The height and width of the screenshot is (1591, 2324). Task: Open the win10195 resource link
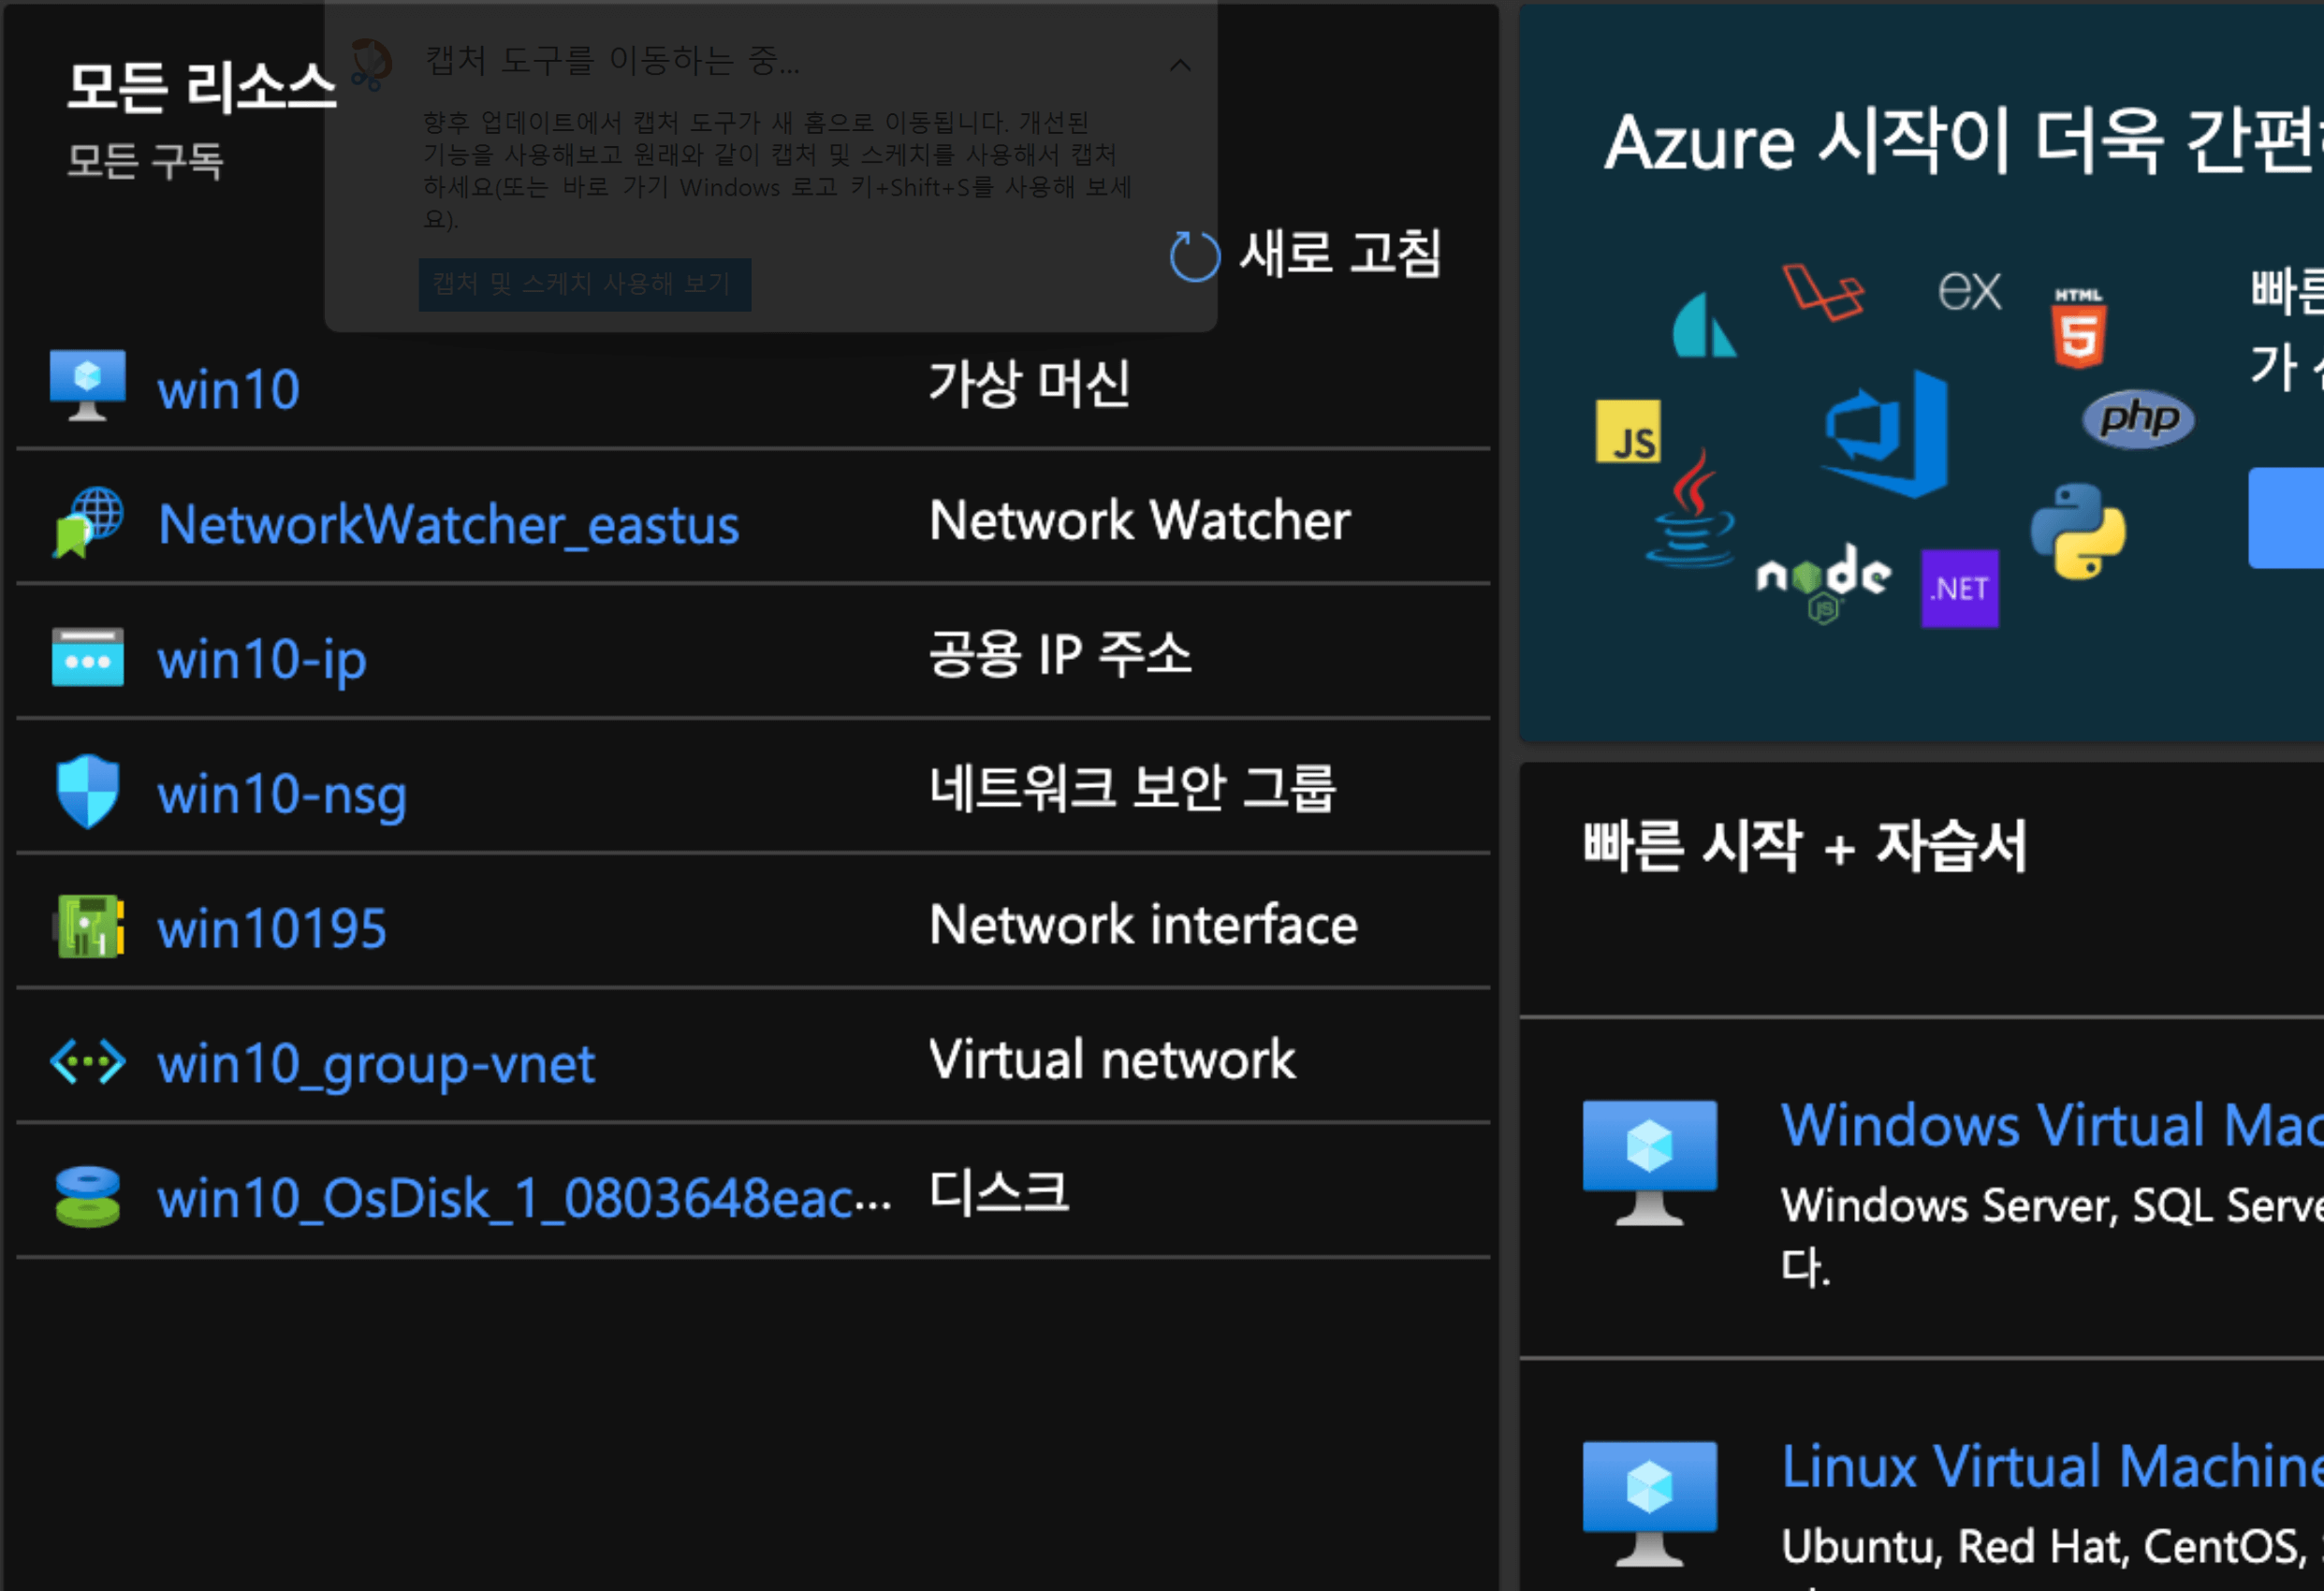coord(272,929)
